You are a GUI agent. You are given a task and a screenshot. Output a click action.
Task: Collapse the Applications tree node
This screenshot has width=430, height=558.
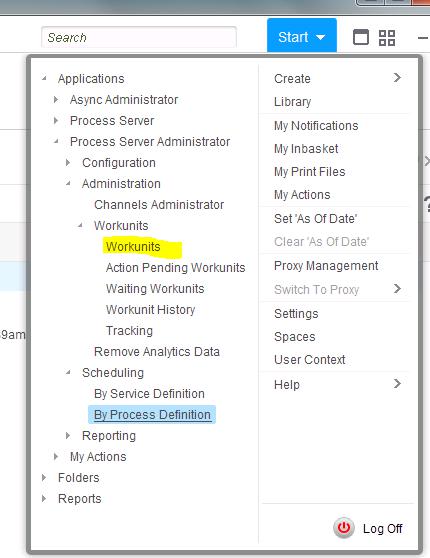pyautogui.click(x=44, y=79)
